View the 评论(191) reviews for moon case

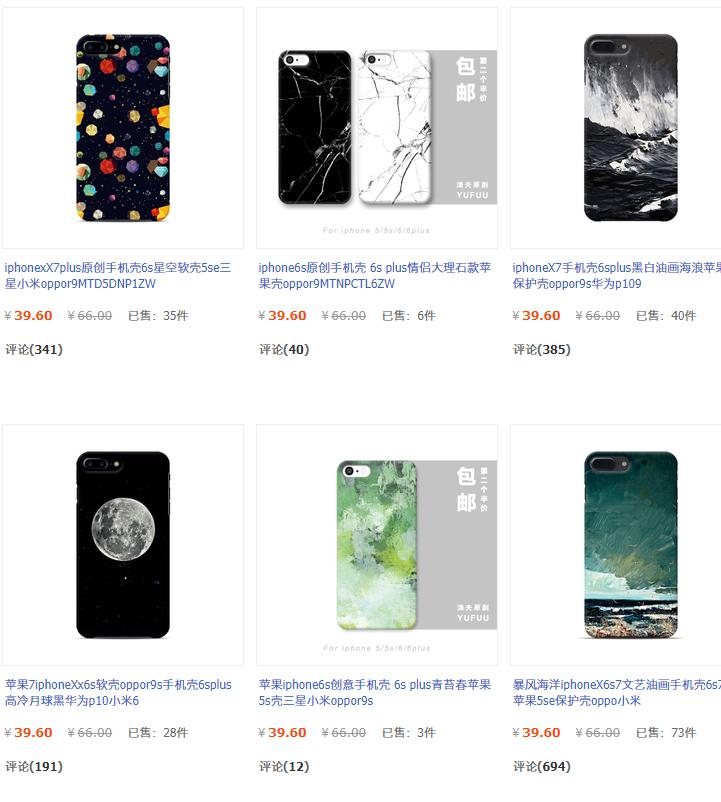tap(34, 767)
